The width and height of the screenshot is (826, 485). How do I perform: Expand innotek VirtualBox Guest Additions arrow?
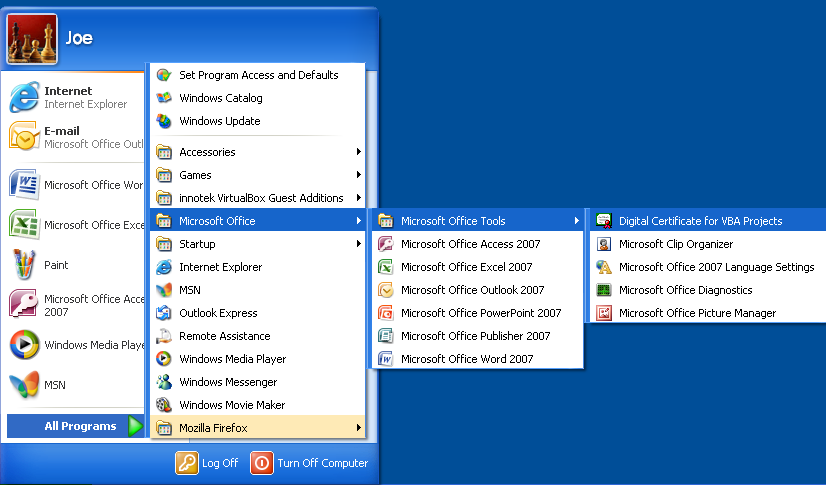(358, 198)
